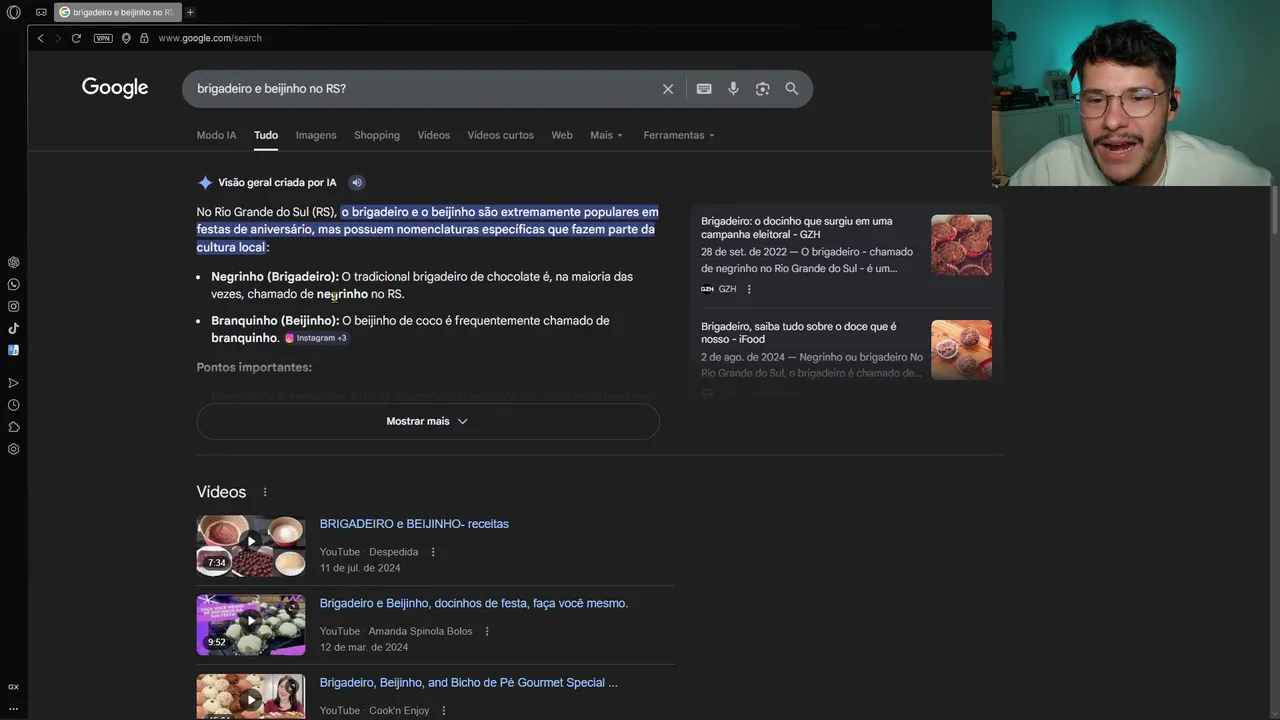Open iFood Brigadeiro article link

click(799, 333)
